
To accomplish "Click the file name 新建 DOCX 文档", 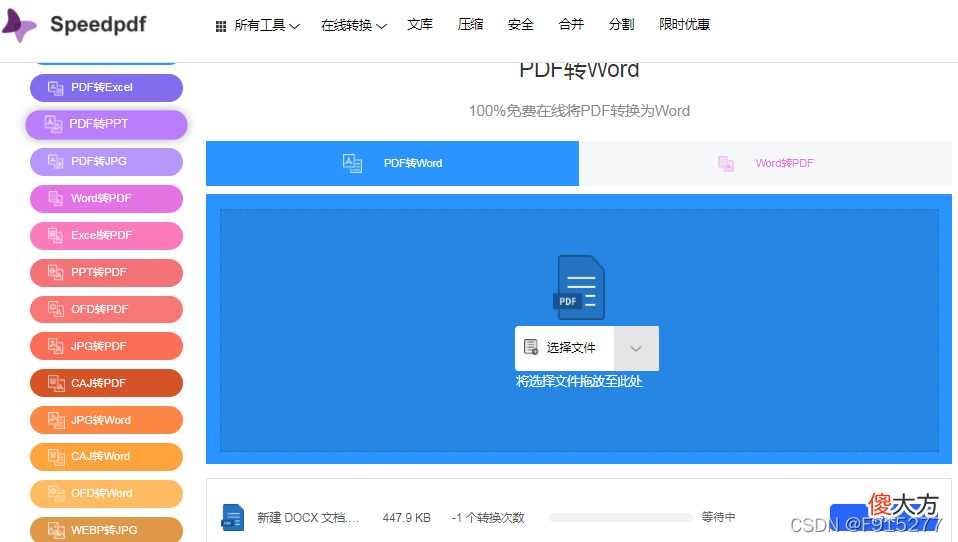I will [x=308, y=518].
